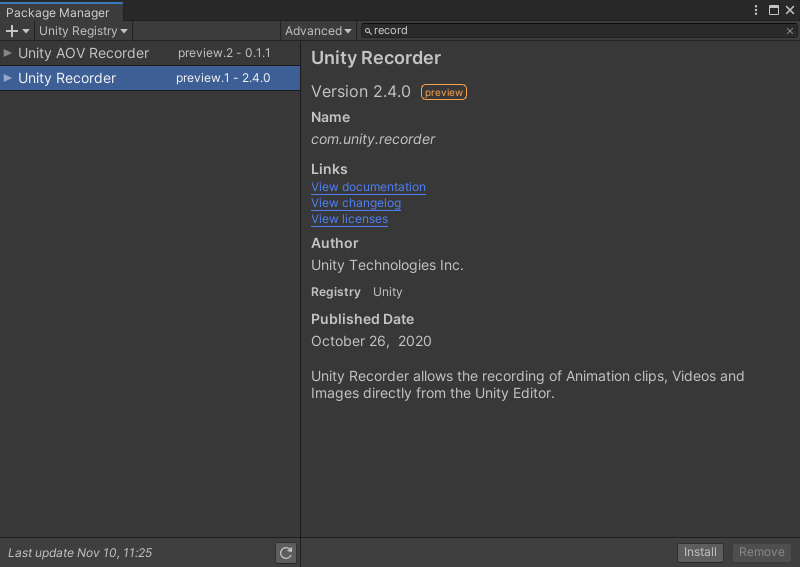
Task: Clear the search field with the X icon
Action: coord(789,31)
